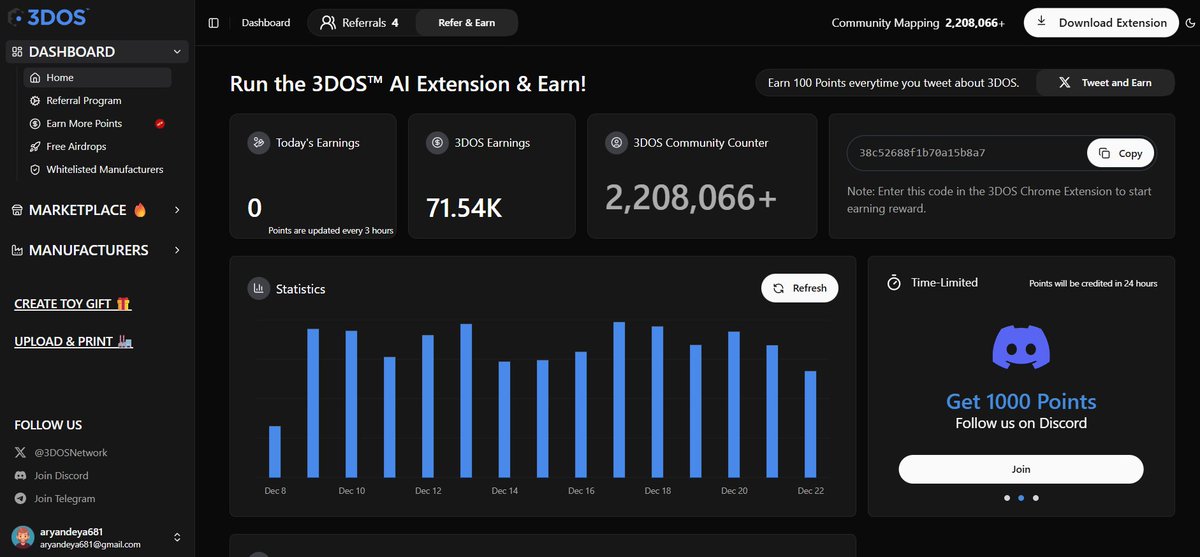Click the Telegram icon beside Join Telegram
Image resolution: width=1200 pixels, height=557 pixels.
click(x=21, y=498)
